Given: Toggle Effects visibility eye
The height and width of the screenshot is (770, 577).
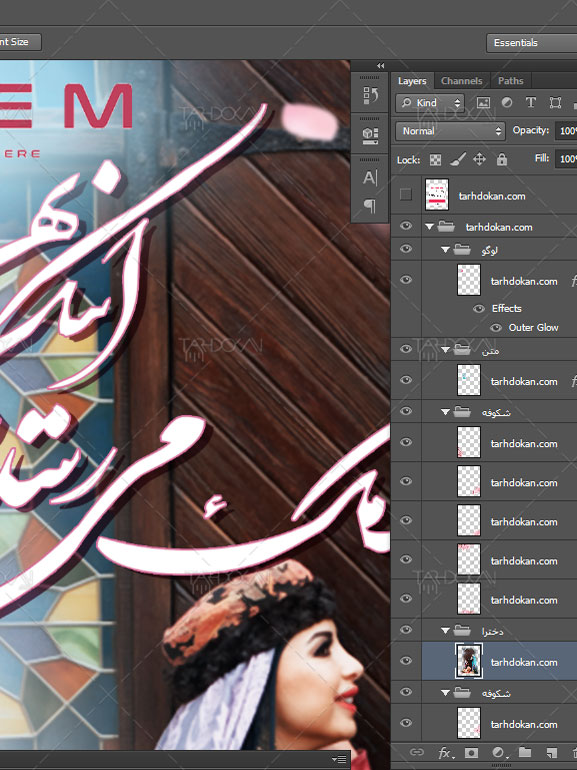Looking at the screenshot, I should pyautogui.click(x=478, y=308).
